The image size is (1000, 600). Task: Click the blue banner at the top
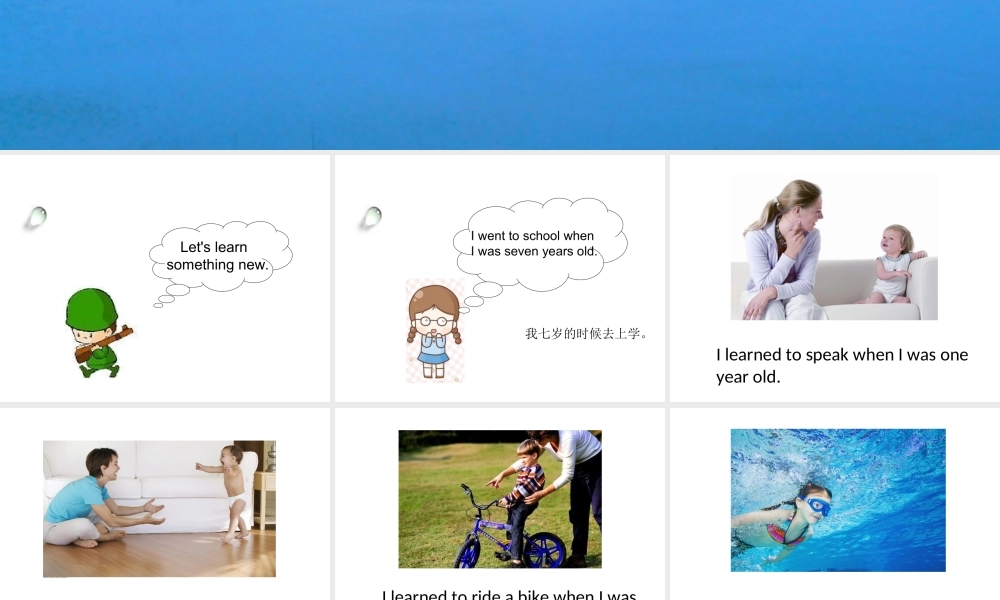500,75
